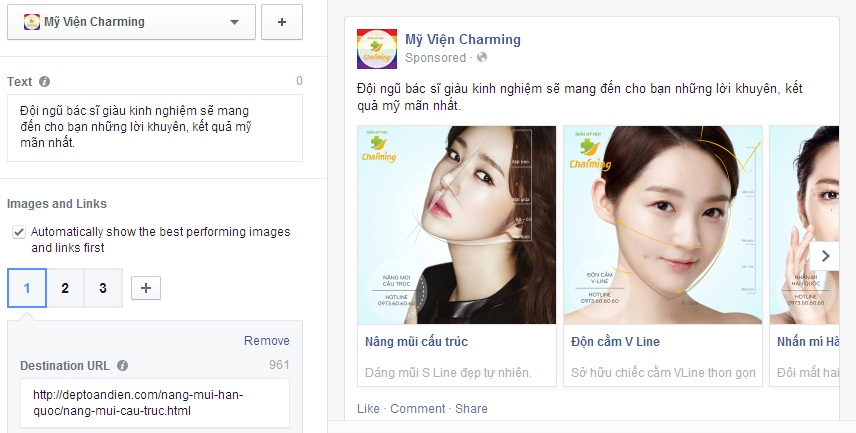Image resolution: width=856 pixels, height=433 pixels.
Task: Click the Like link under the ad
Action: [368, 408]
